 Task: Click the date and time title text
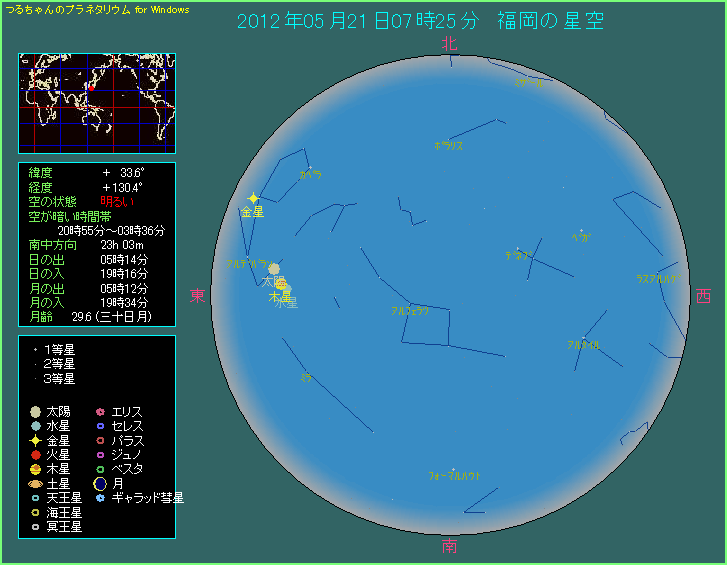tap(421, 21)
